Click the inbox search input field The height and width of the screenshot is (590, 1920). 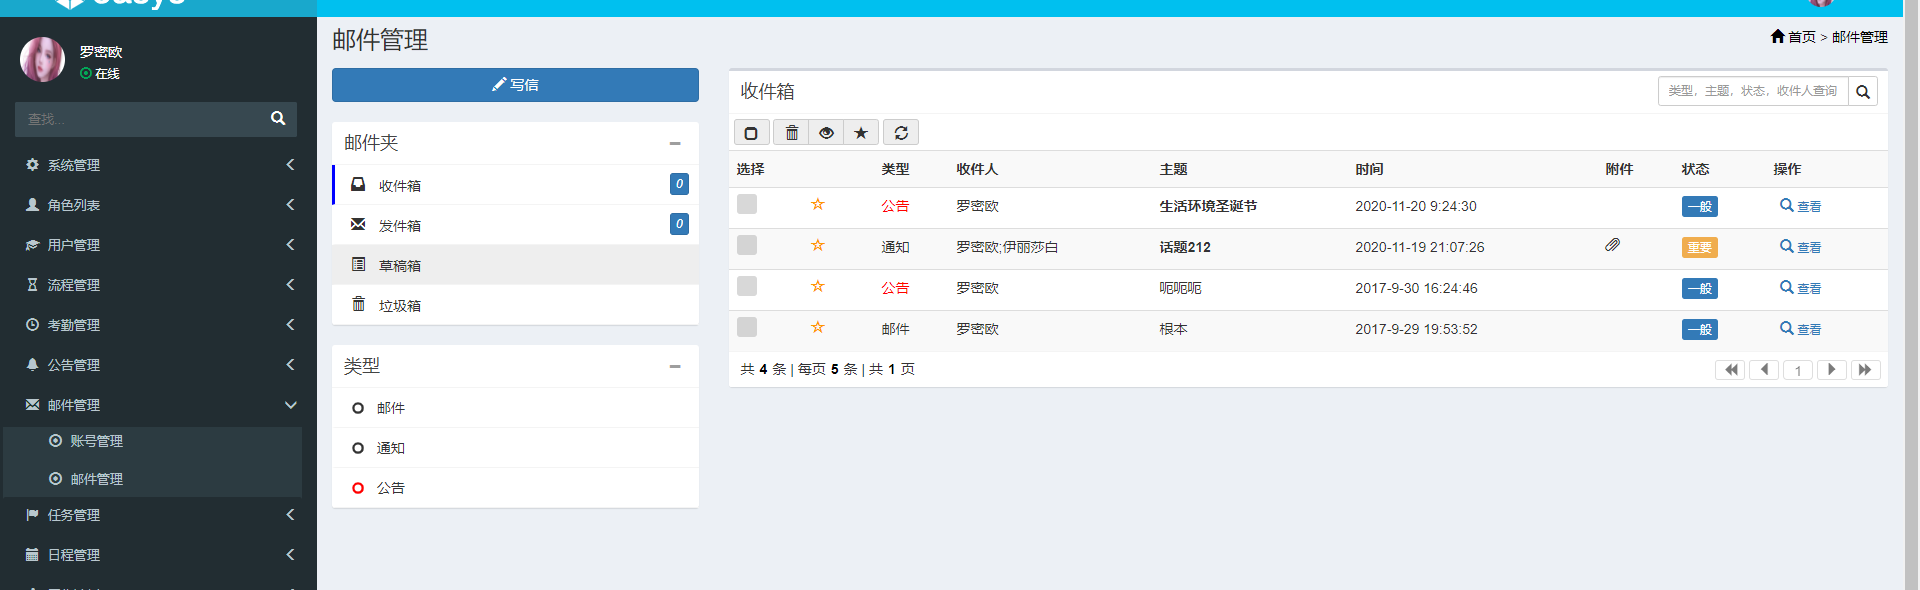(x=1753, y=91)
